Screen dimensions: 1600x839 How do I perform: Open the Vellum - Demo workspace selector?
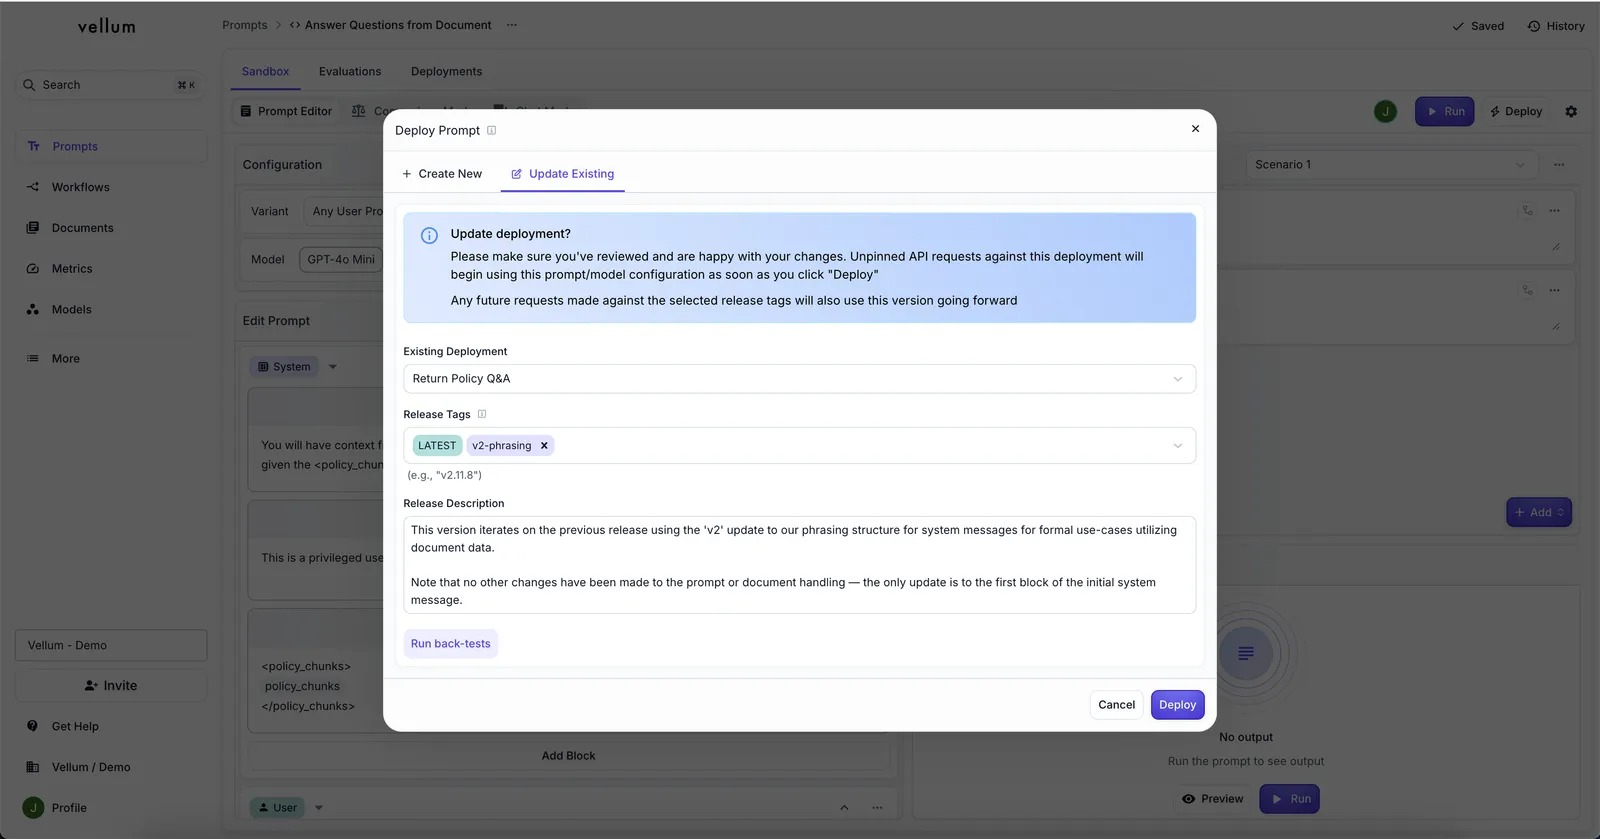click(111, 646)
